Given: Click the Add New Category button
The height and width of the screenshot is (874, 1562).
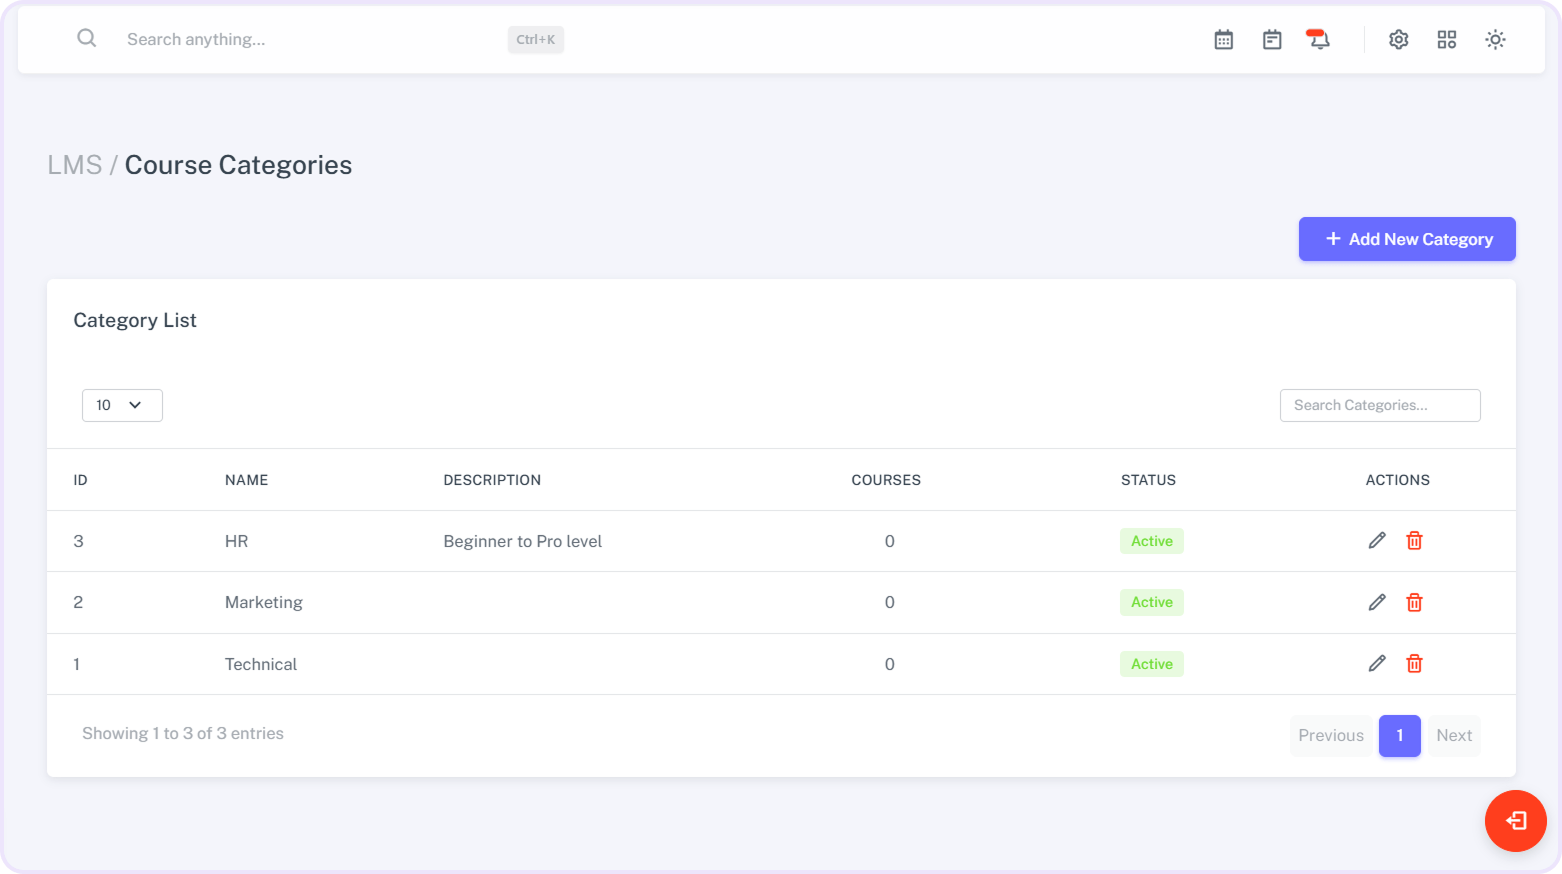Looking at the screenshot, I should coord(1406,239).
